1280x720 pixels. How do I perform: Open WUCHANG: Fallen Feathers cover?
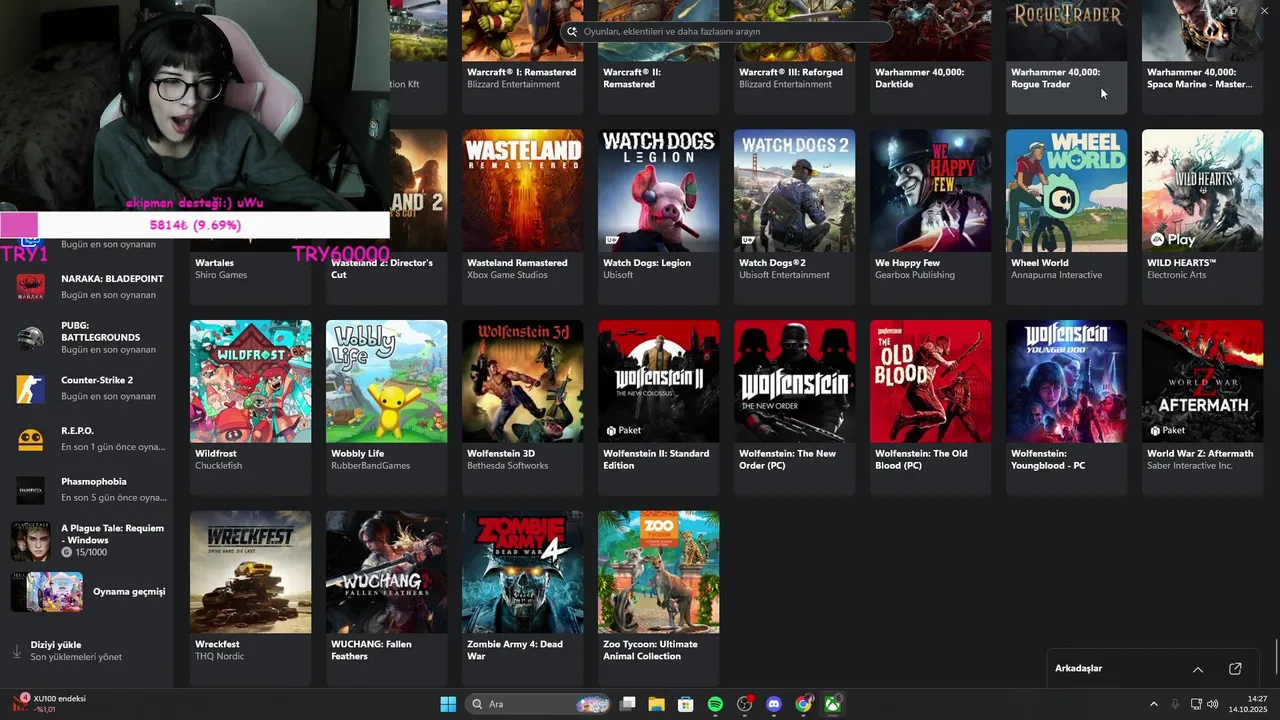tap(387, 572)
